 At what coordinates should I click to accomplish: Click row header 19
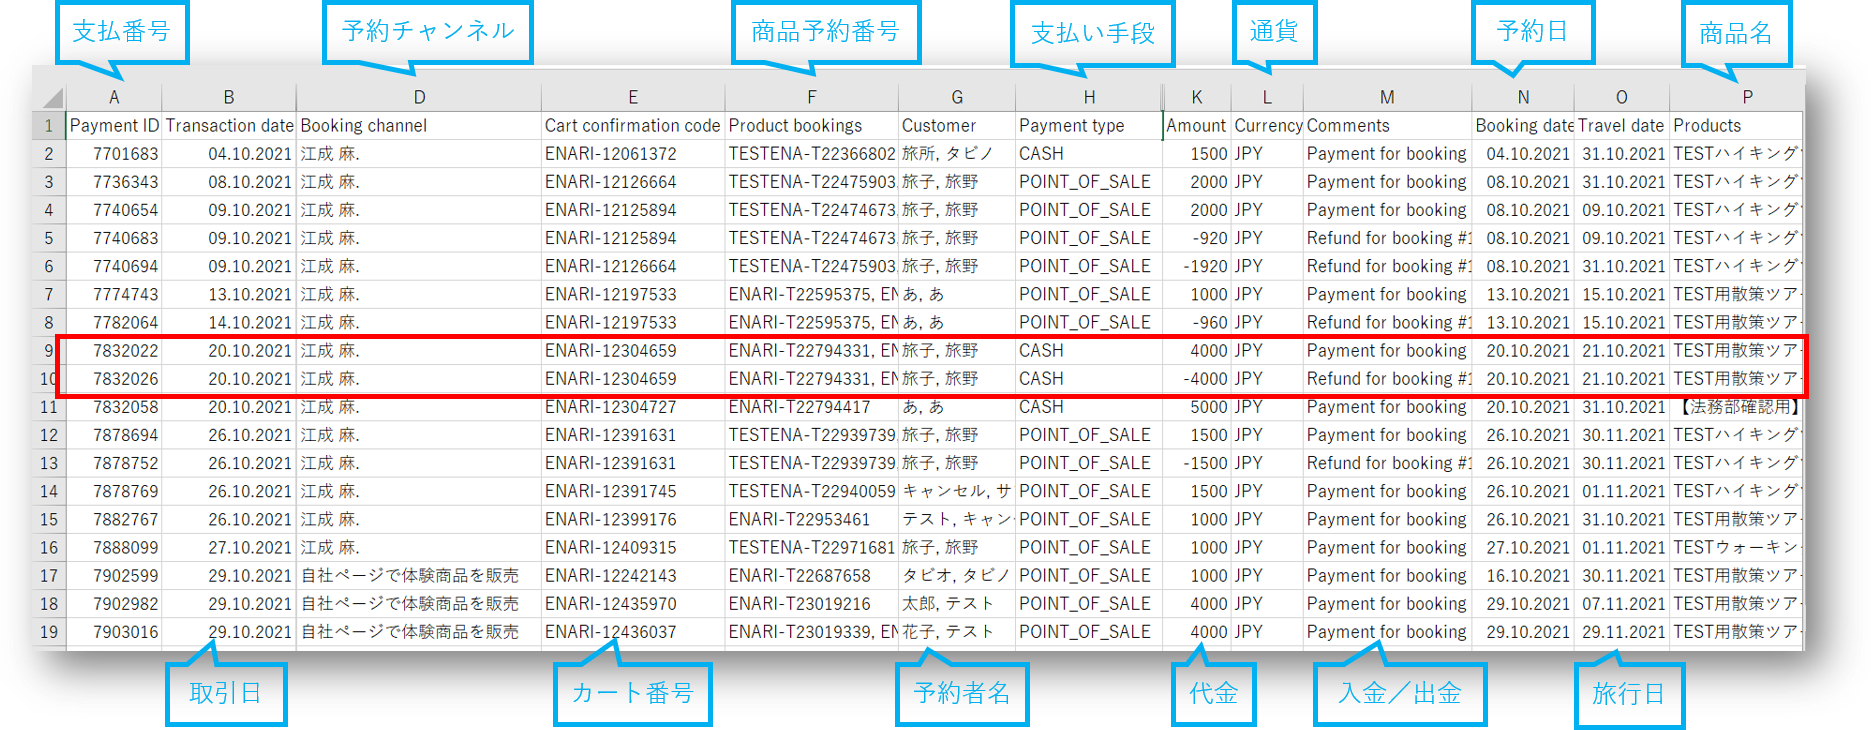point(48,632)
